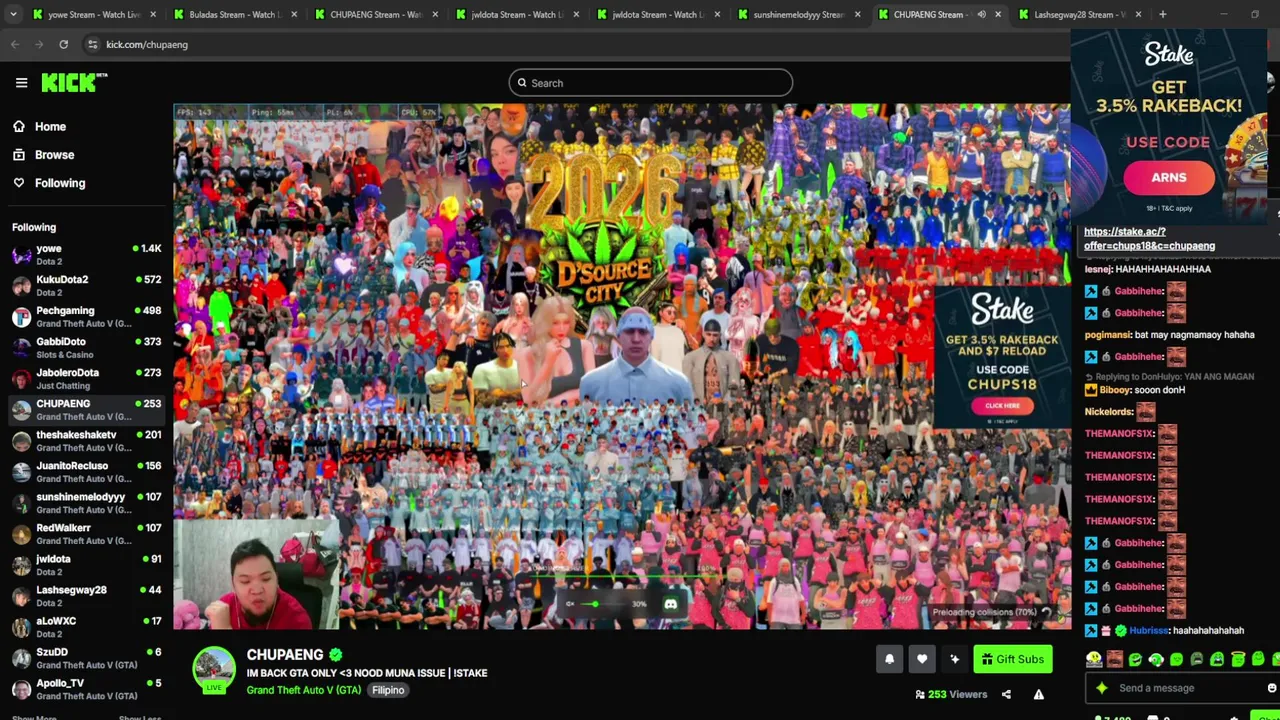Click username pogimansi in chat
Viewport: 1280px width, 720px height.
click(x=1108, y=335)
